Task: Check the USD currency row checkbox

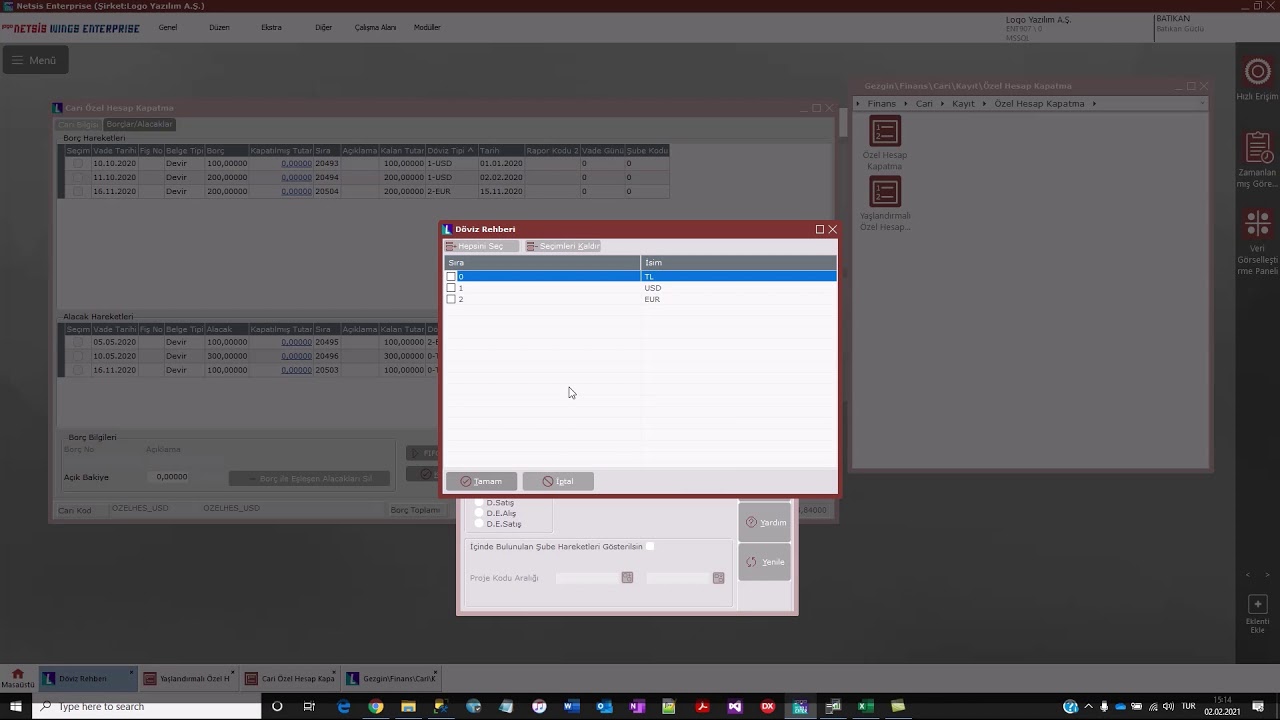Action: click(451, 288)
